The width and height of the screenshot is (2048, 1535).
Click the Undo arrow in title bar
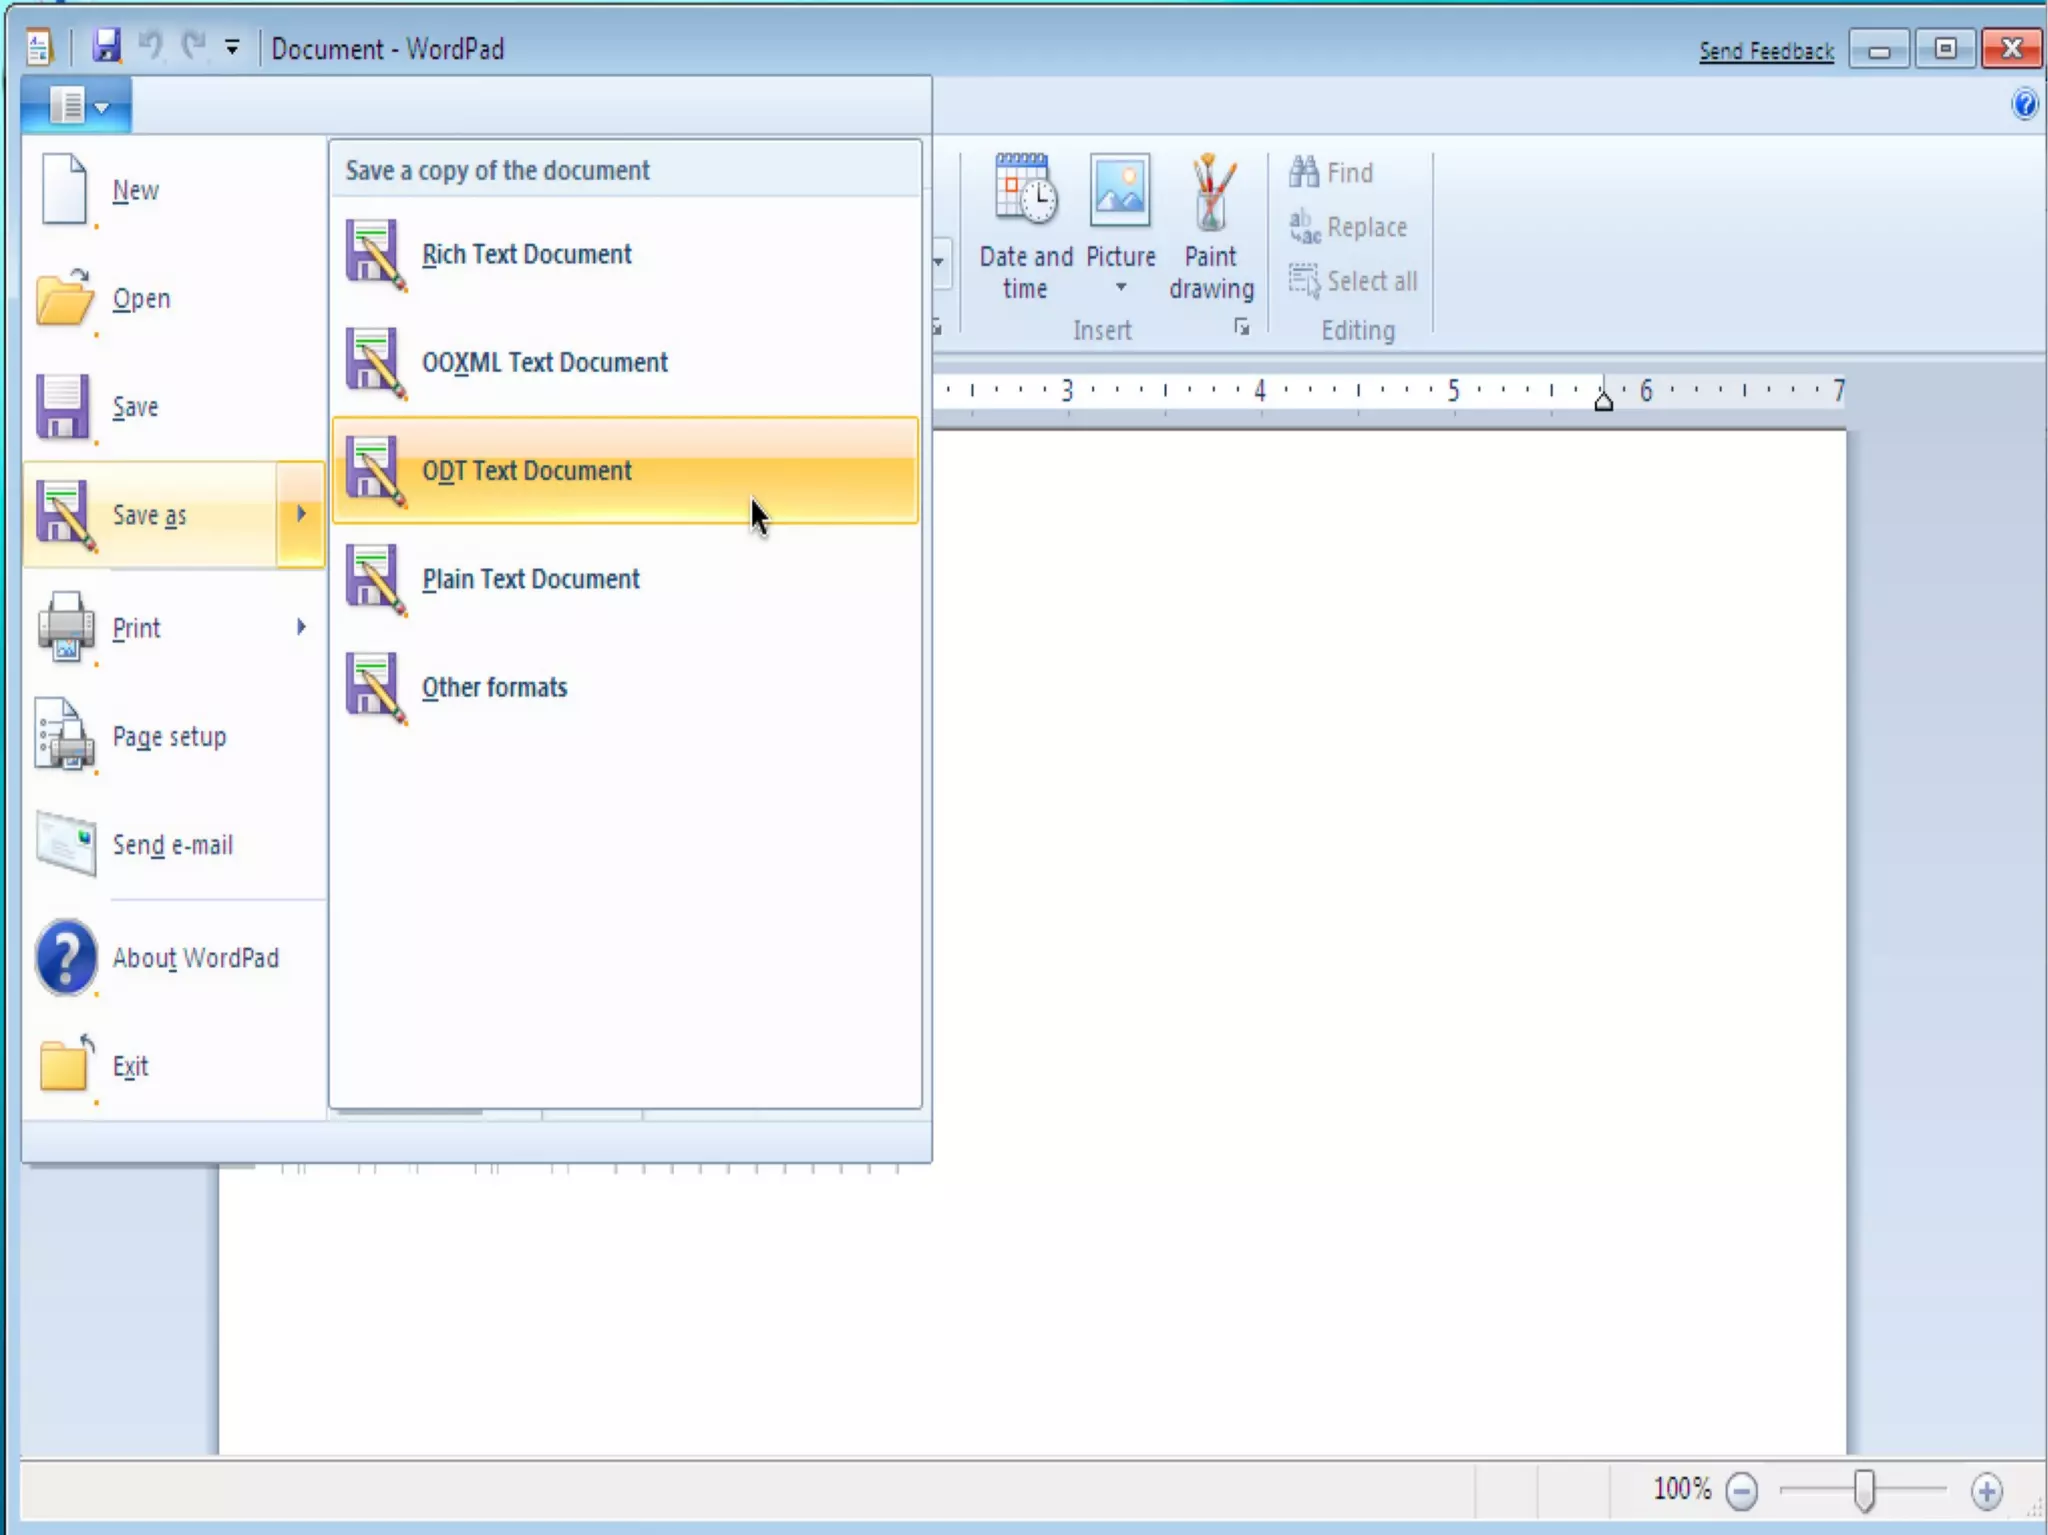pos(150,45)
